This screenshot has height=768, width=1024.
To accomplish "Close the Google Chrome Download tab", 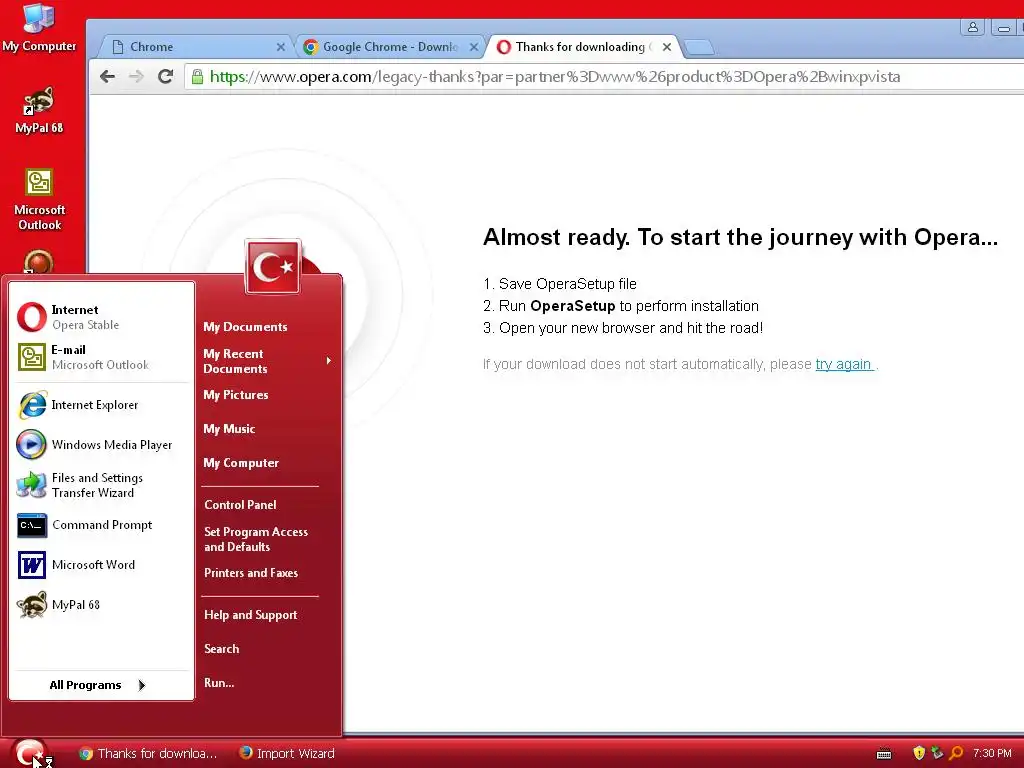I will pyautogui.click(x=474, y=47).
